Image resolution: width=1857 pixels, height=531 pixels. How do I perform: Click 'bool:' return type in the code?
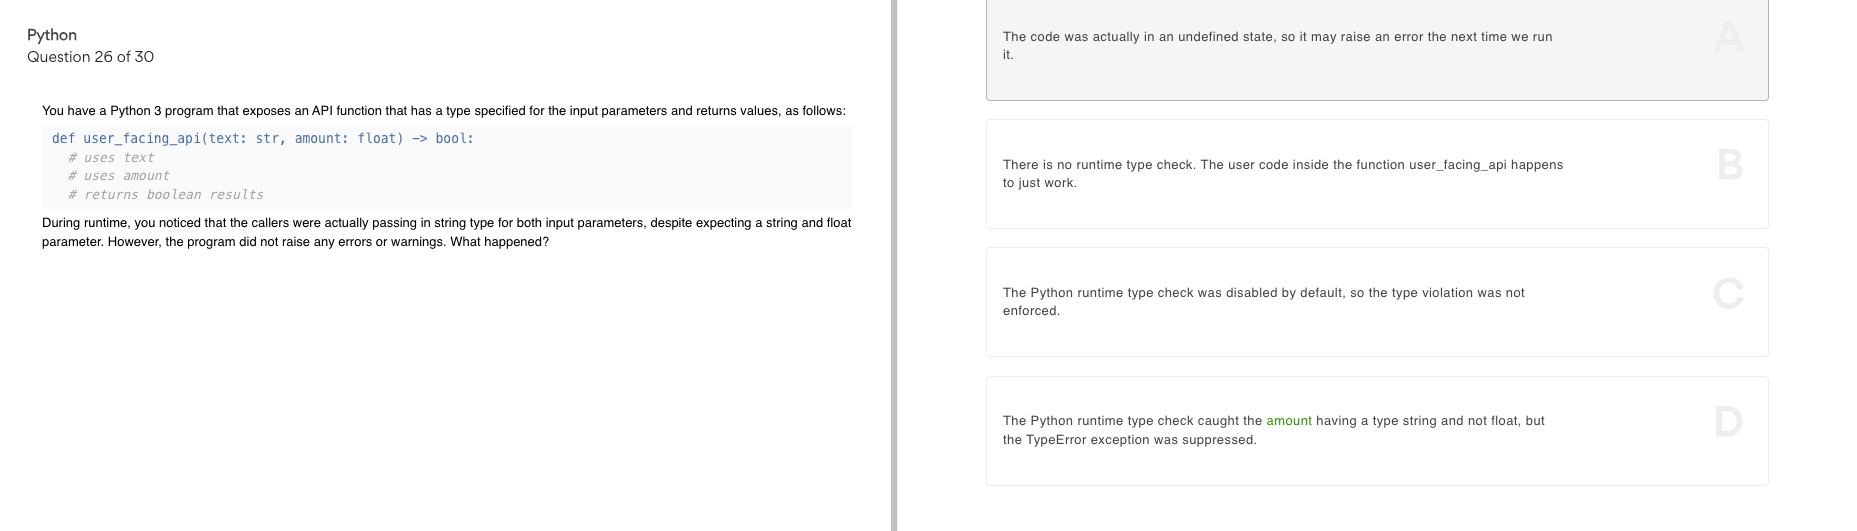point(455,139)
